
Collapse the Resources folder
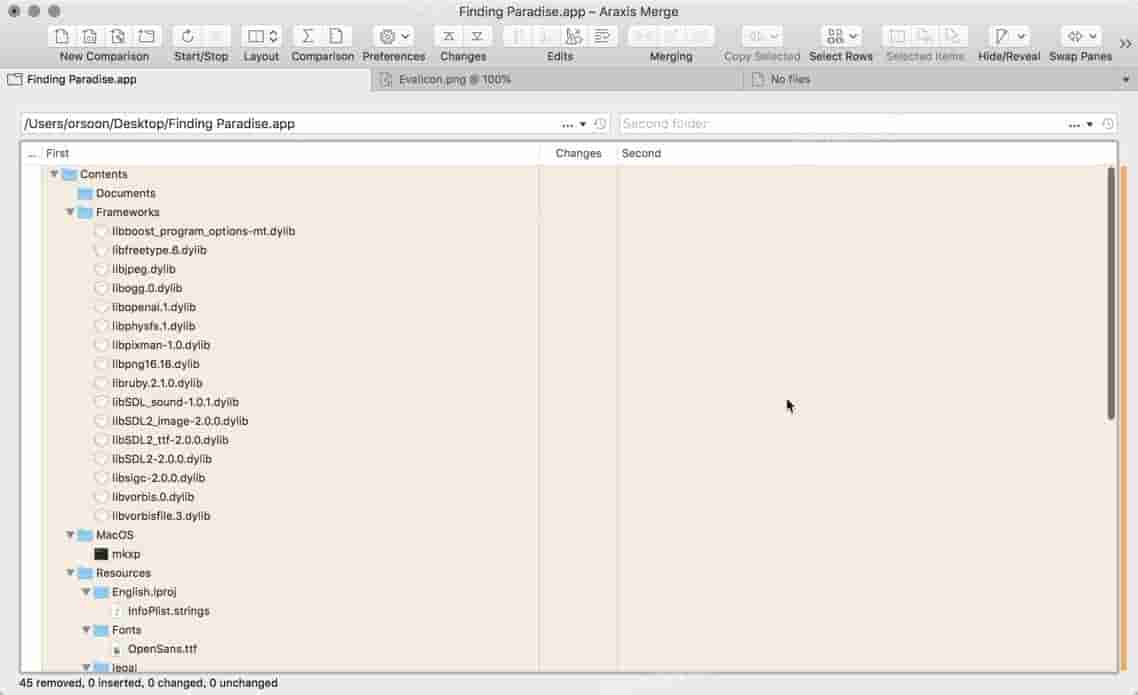tap(70, 573)
